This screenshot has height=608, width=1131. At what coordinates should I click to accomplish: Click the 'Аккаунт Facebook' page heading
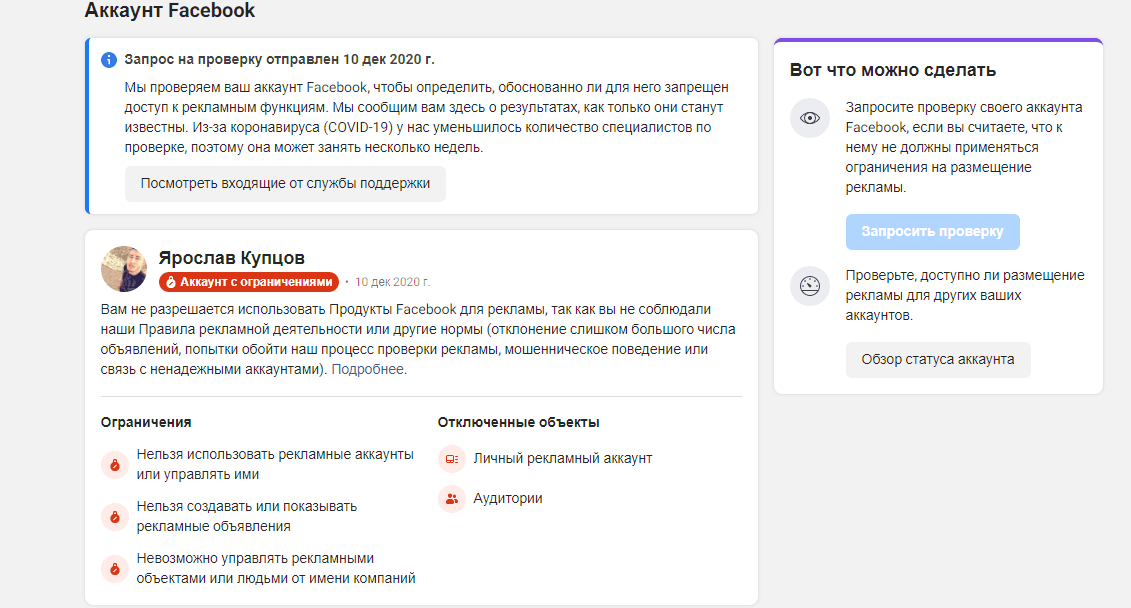coord(170,11)
